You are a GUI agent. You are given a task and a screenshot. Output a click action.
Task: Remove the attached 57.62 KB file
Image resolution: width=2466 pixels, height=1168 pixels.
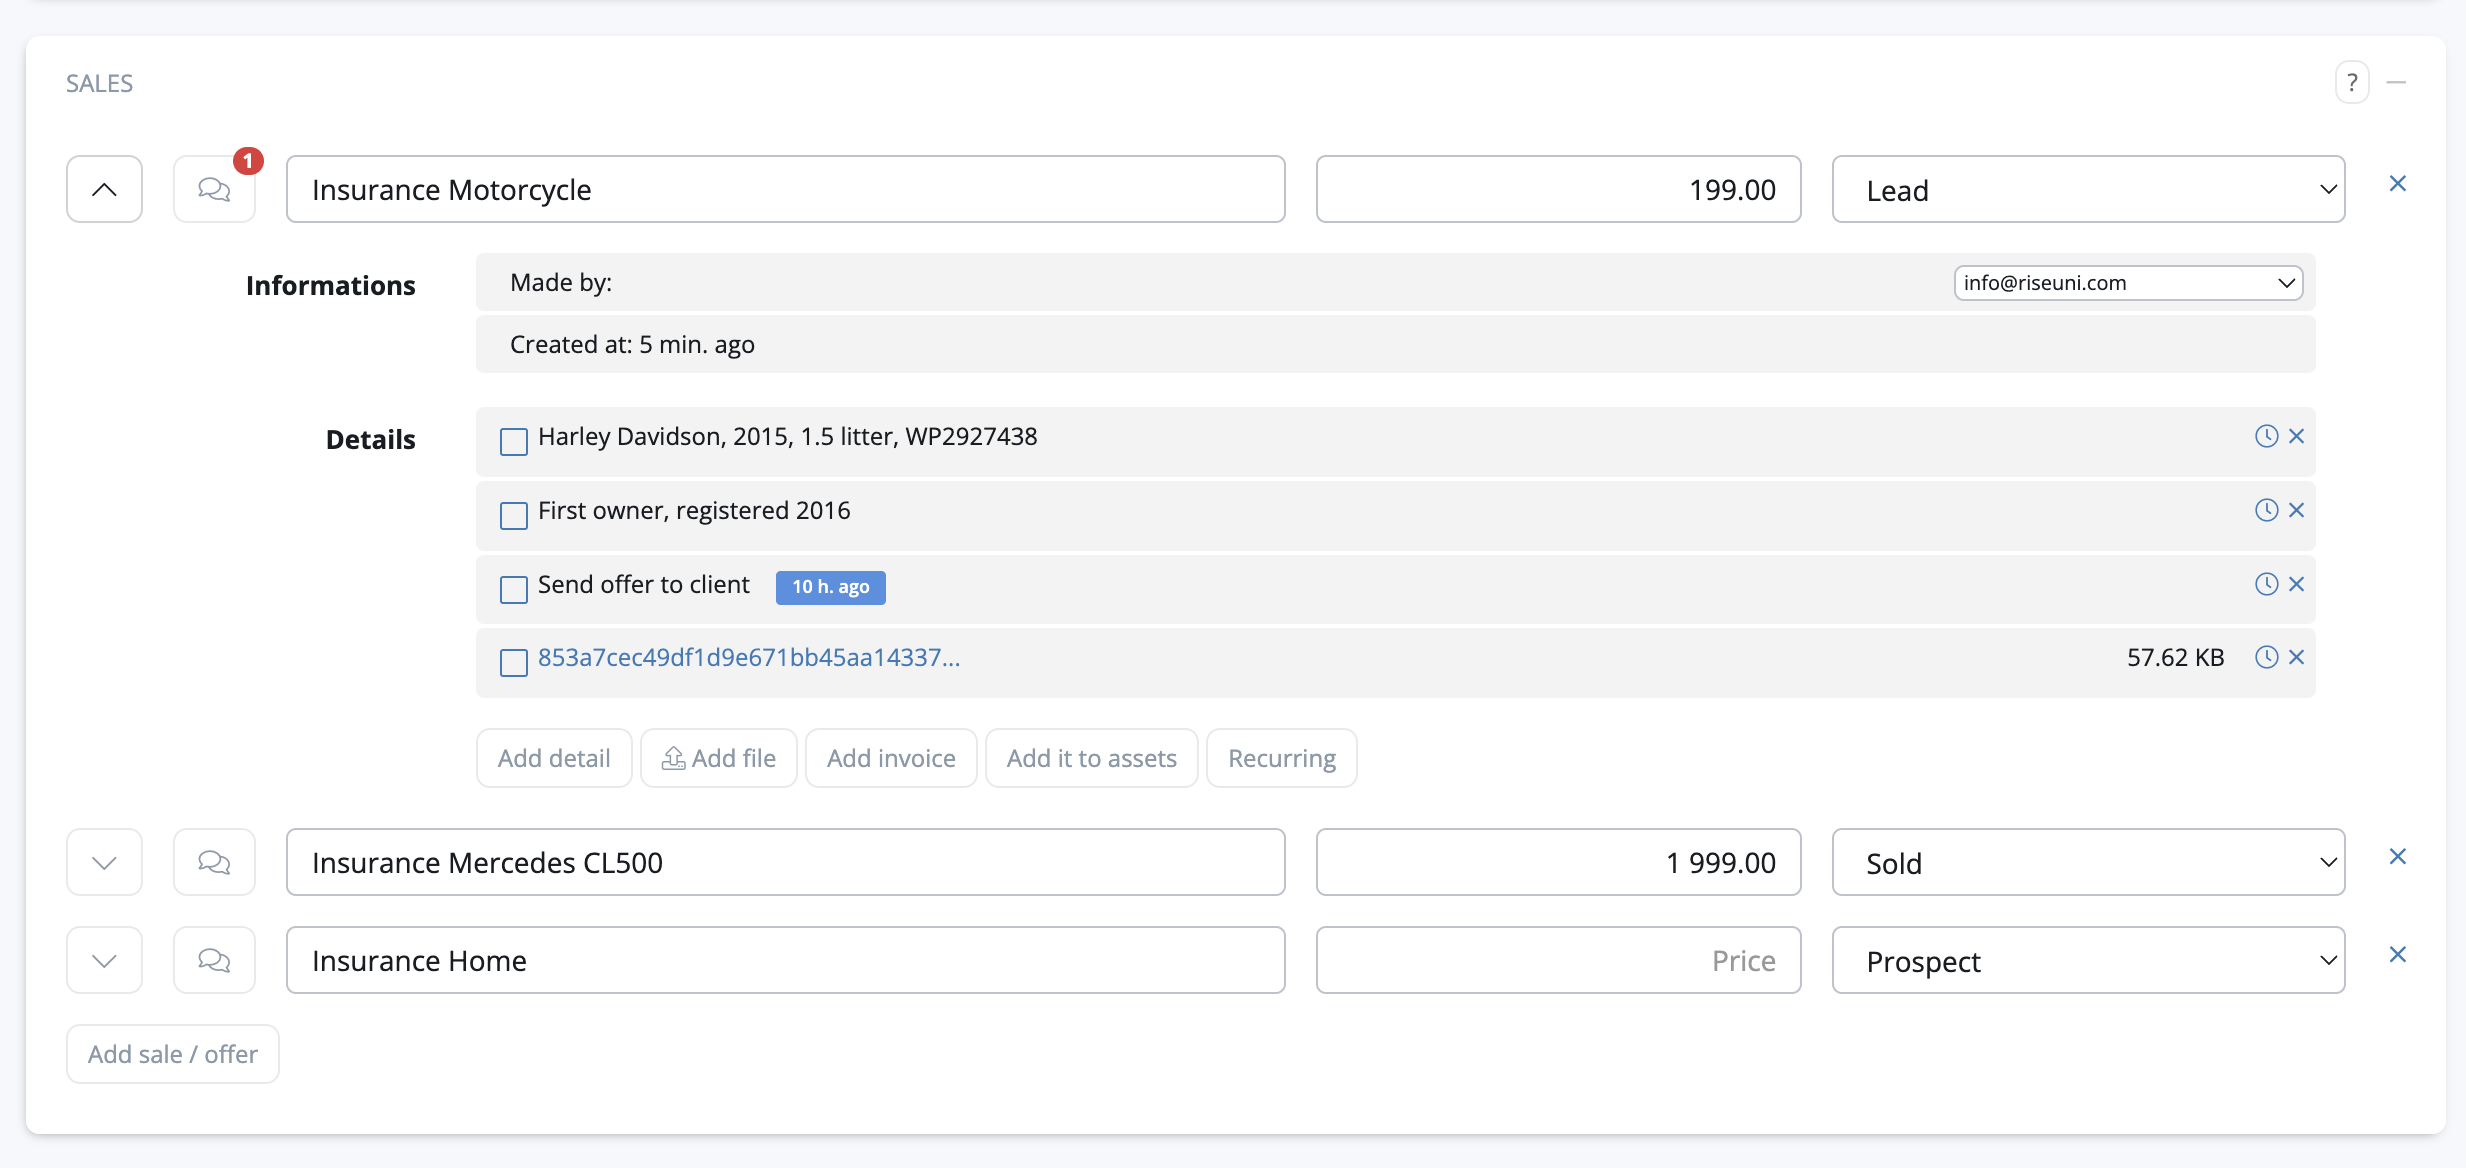(x=2296, y=657)
